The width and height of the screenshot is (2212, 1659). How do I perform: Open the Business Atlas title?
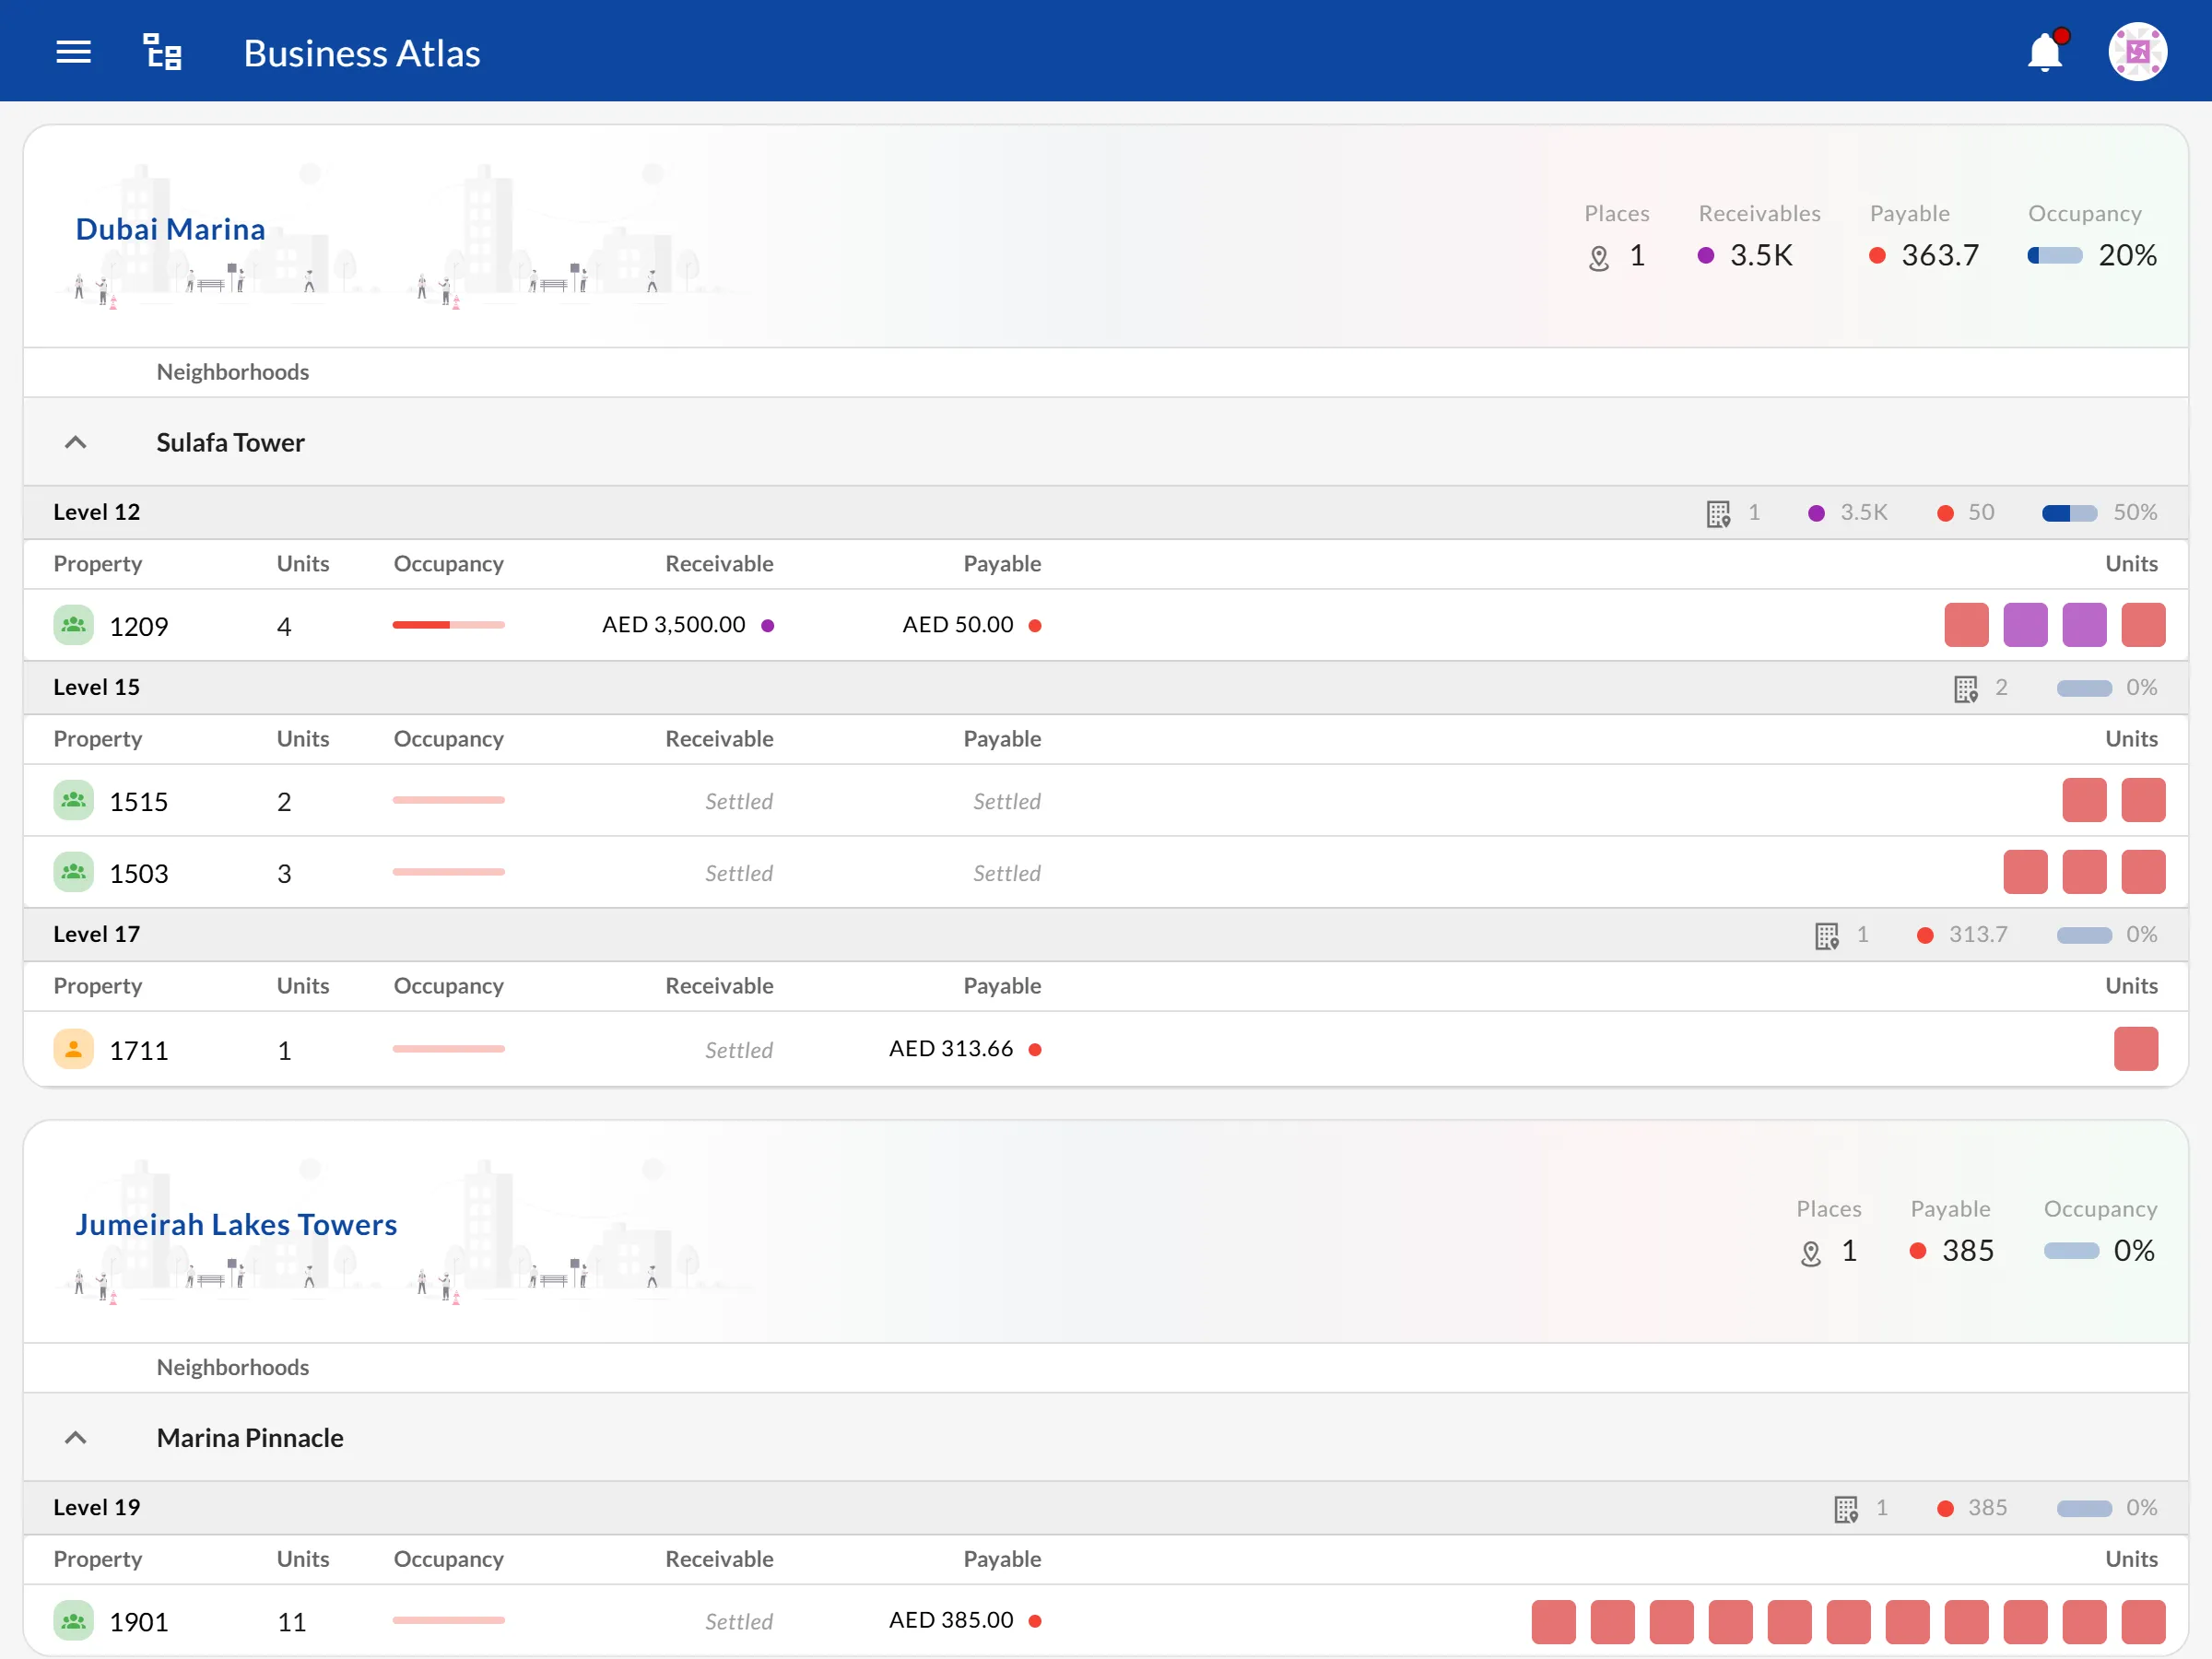click(x=362, y=53)
